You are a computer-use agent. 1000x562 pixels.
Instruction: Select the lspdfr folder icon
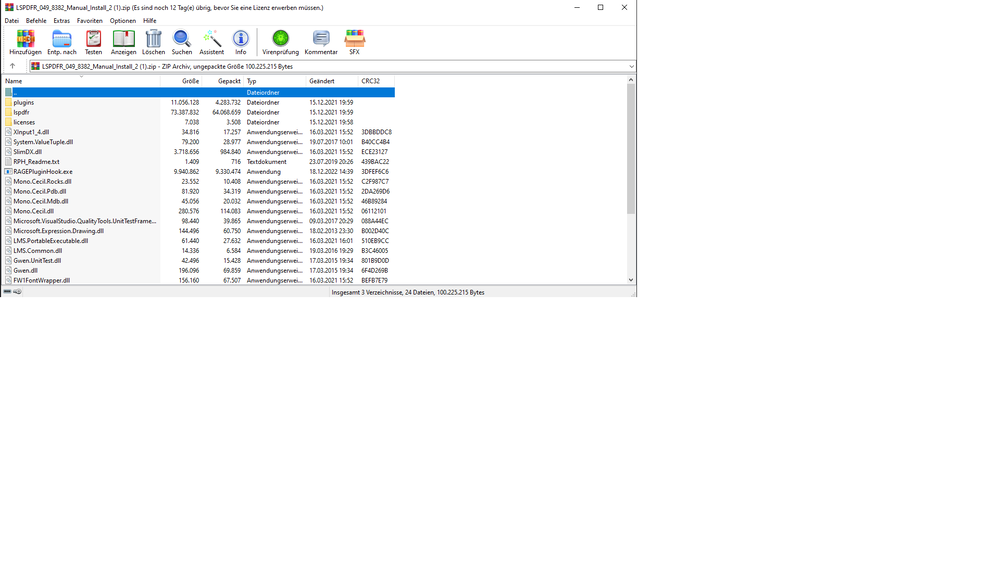pos(8,112)
